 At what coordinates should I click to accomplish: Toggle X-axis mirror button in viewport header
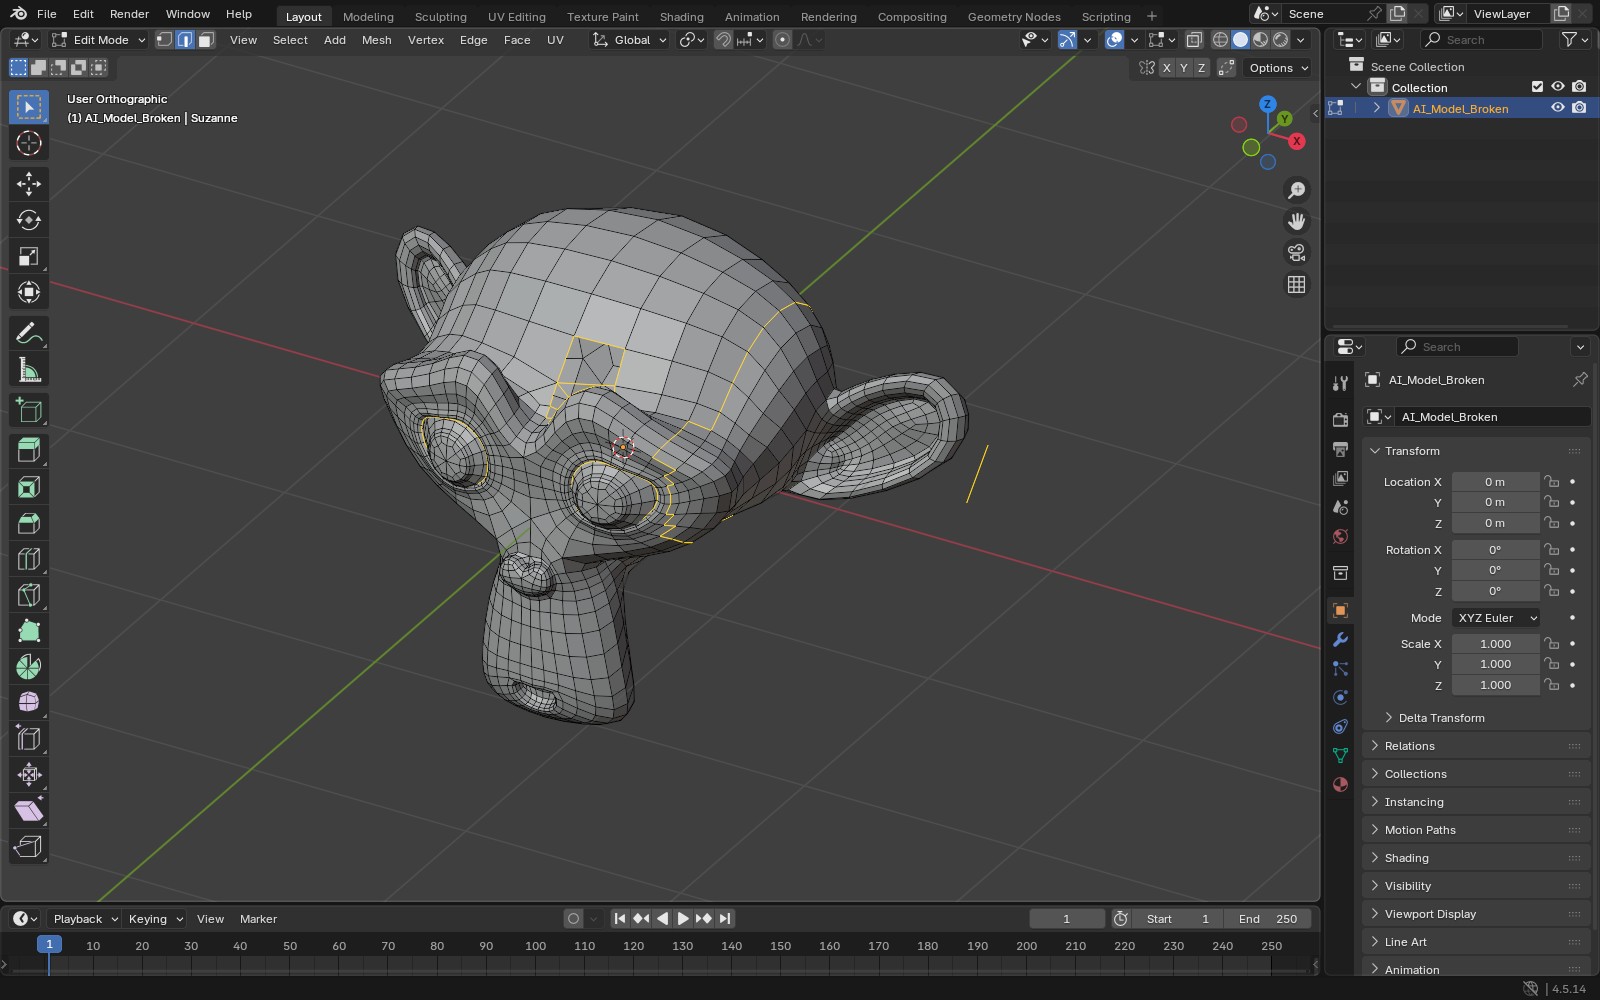tap(1166, 68)
